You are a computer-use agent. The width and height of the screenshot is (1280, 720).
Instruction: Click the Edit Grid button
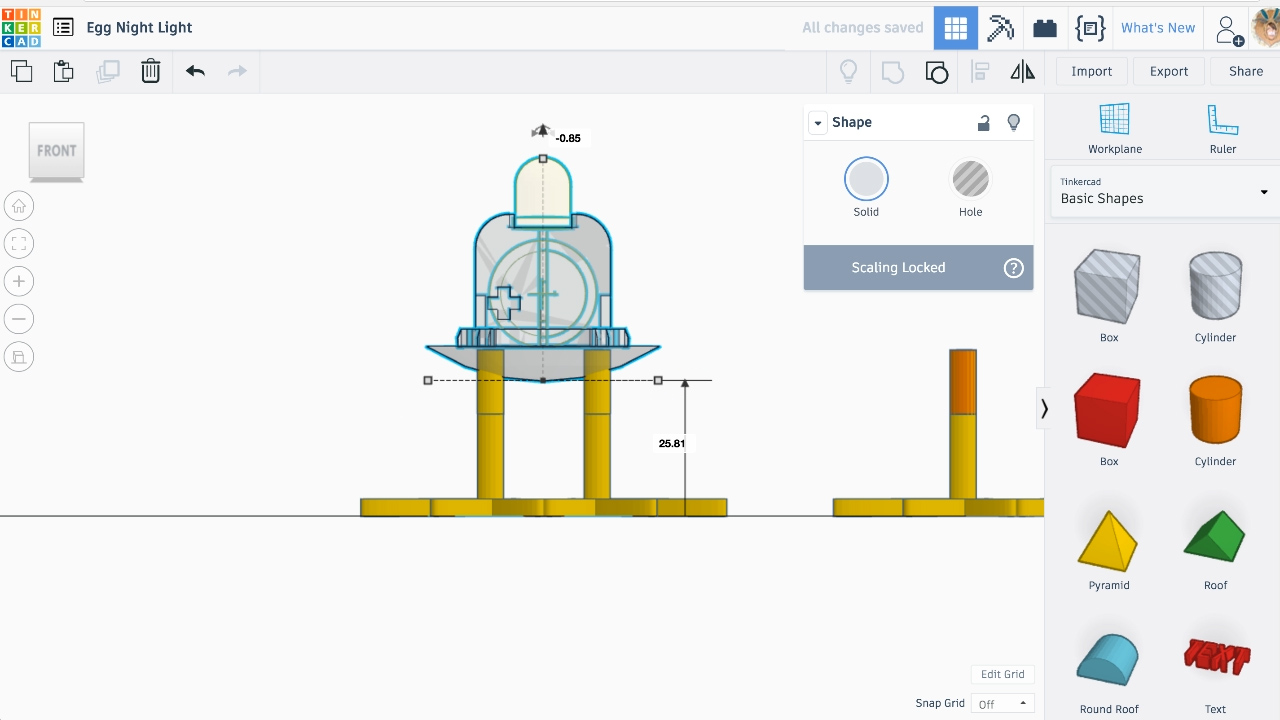pyautogui.click(x=1002, y=674)
